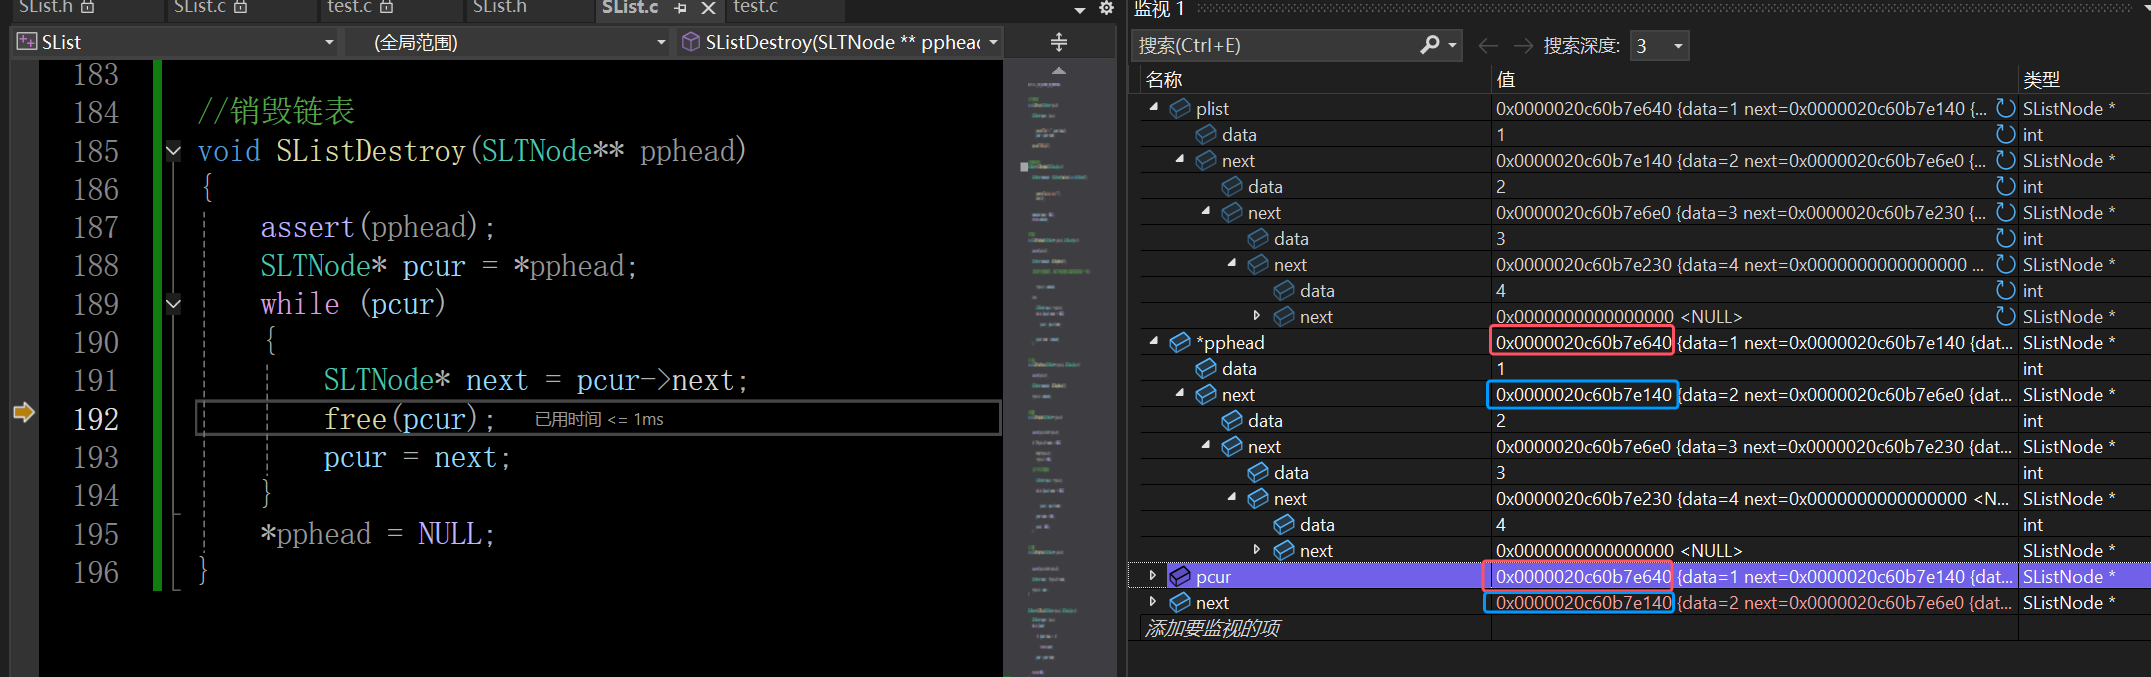Viewport: 2151px width, 677px height.
Task: Expand the top-level next watch below pcur
Action: 1153,601
